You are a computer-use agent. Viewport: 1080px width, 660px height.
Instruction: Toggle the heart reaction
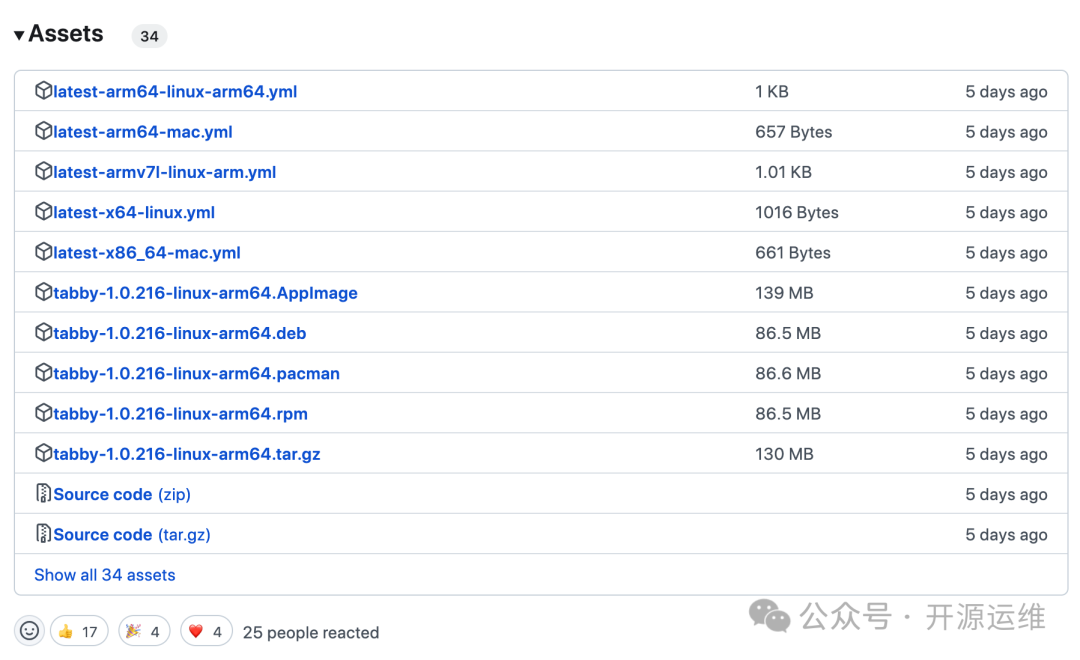click(207, 631)
